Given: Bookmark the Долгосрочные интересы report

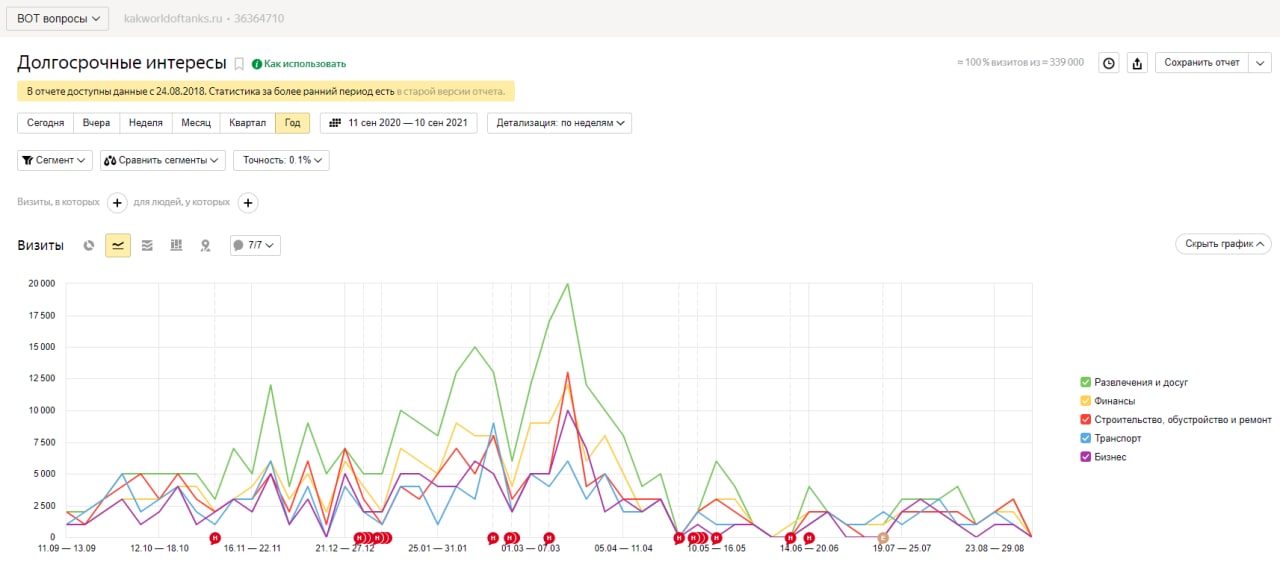Looking at the screenshot, I should pos(239,64).
